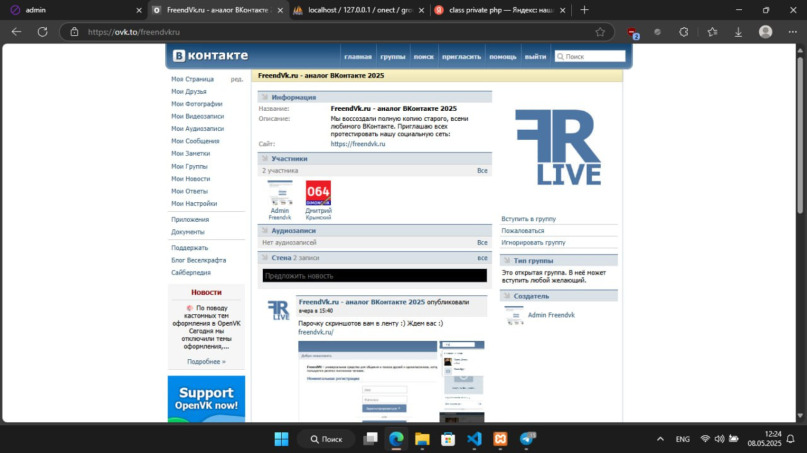
Task: Click Все in Участники header
Action: (482, 170)
